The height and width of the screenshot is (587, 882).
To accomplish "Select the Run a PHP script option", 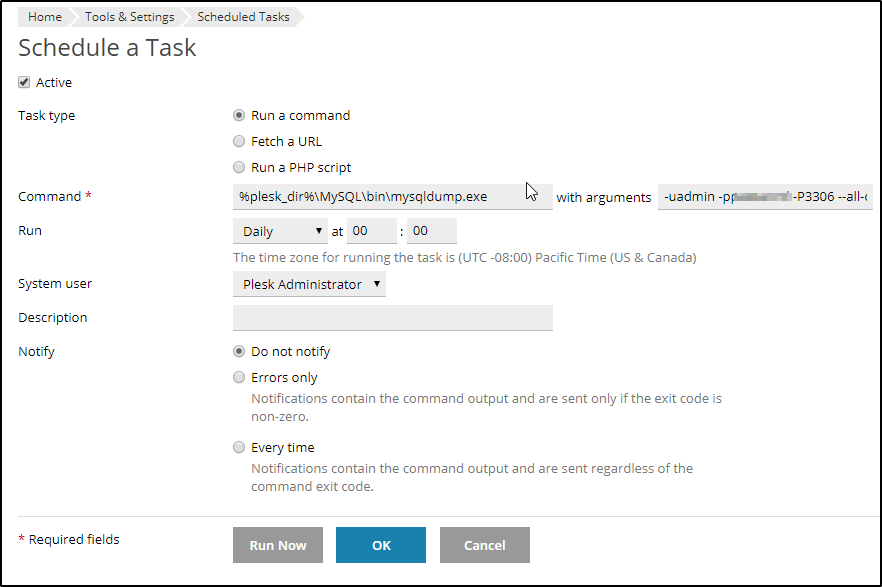I will (239, 167).
